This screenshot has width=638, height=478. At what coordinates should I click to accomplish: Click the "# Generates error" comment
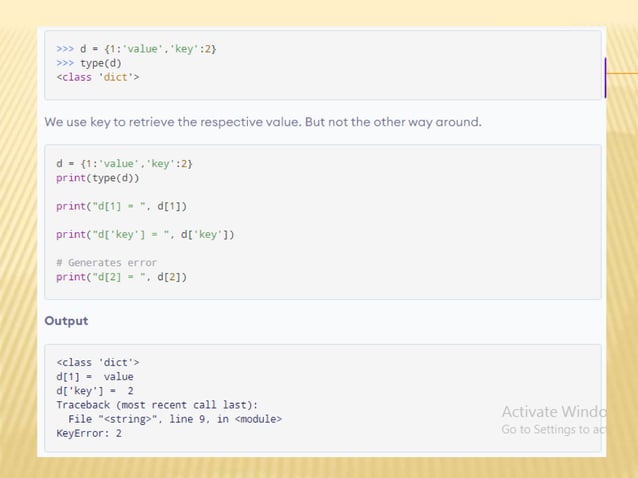107,263
